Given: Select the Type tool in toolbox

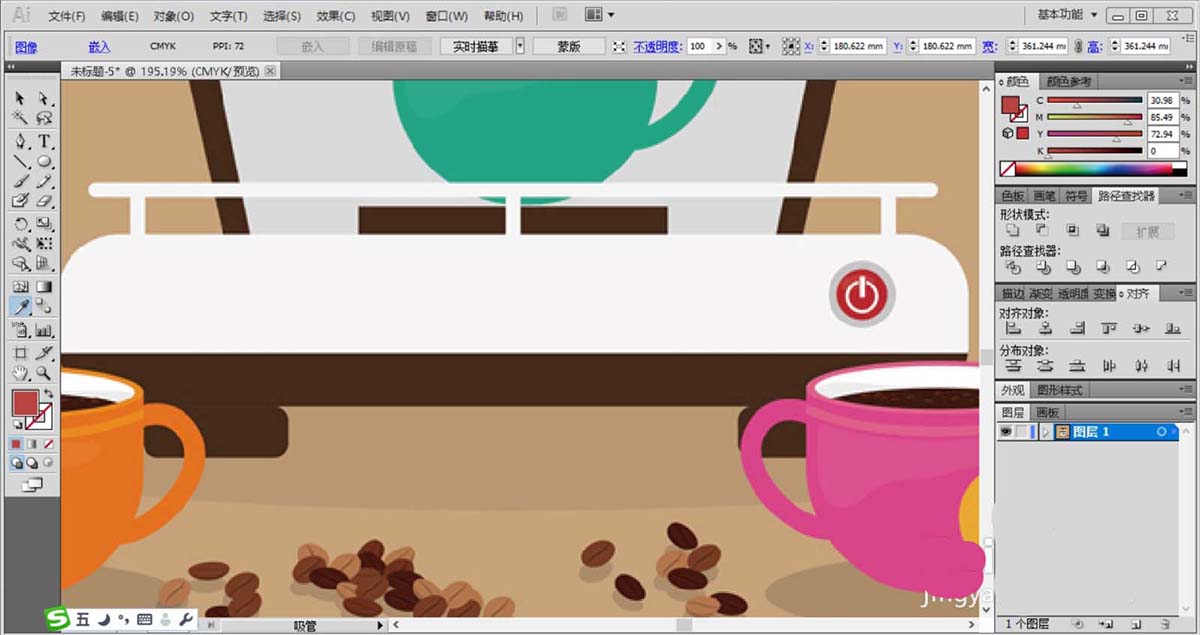Looking at the screenshot, I should coord(45,141).
